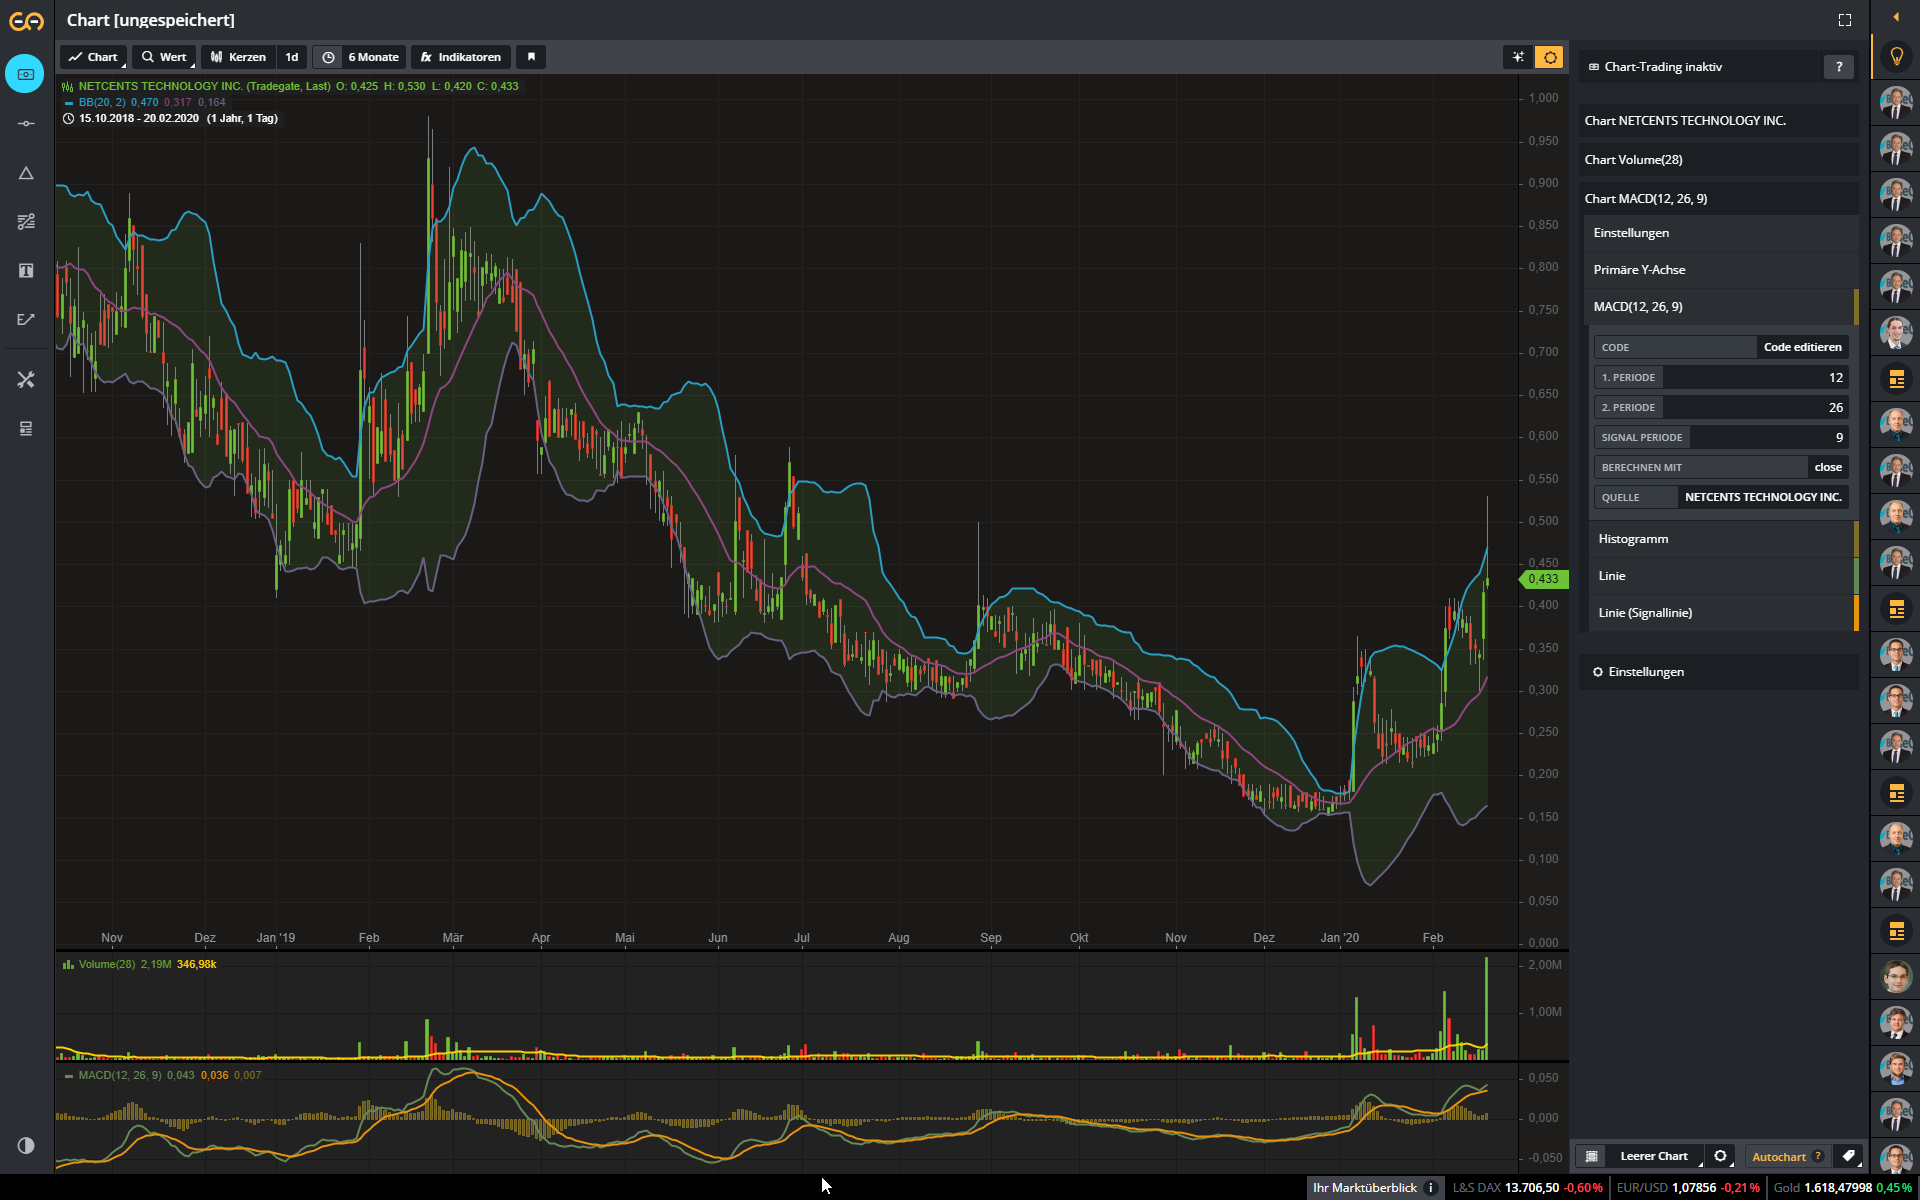Click the Code editieren button

pos(1802,347)
